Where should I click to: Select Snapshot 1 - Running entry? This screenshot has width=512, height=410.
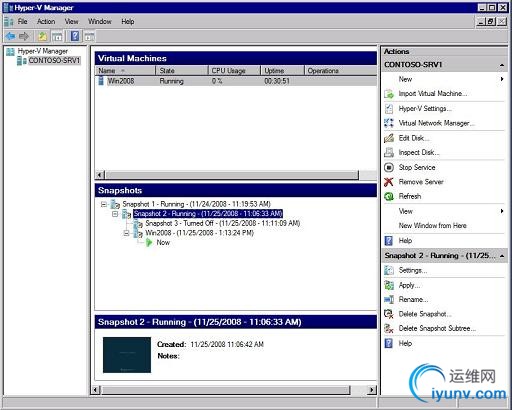click(x=196, y=204)
